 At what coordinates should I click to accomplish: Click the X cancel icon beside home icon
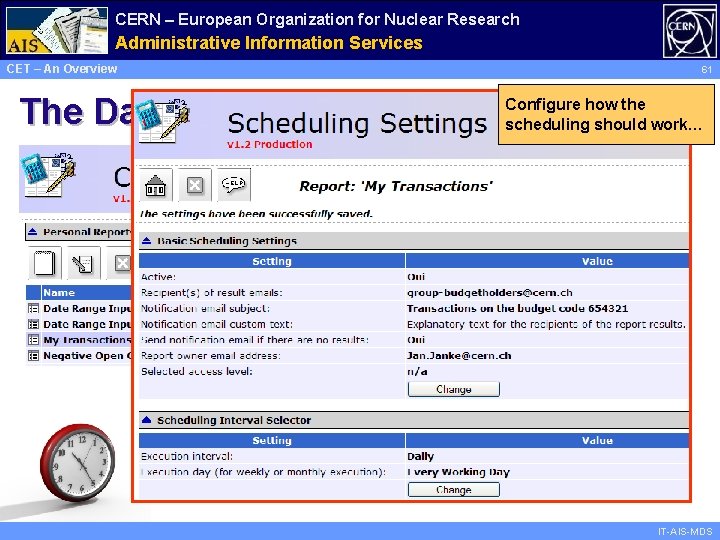coord(195,185)
